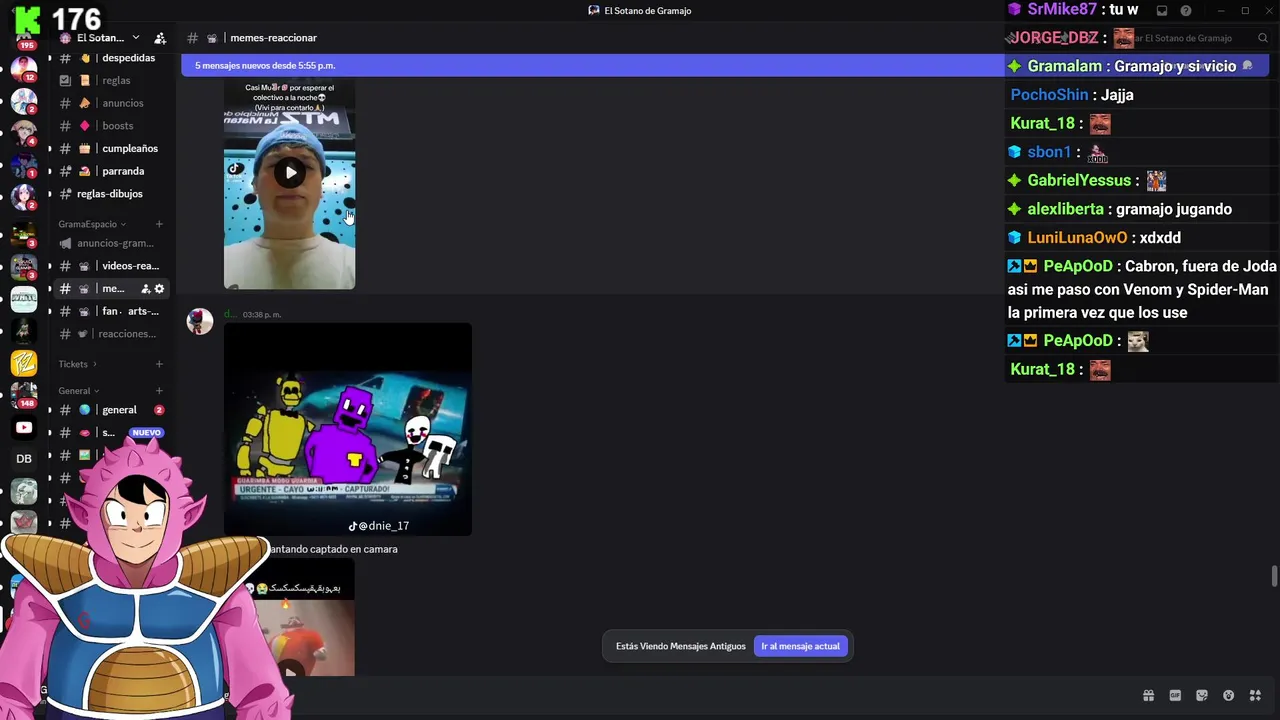Open the server icon with badge 4
The width and height of the screenshot is (1280, 720).
click(24, 133)
